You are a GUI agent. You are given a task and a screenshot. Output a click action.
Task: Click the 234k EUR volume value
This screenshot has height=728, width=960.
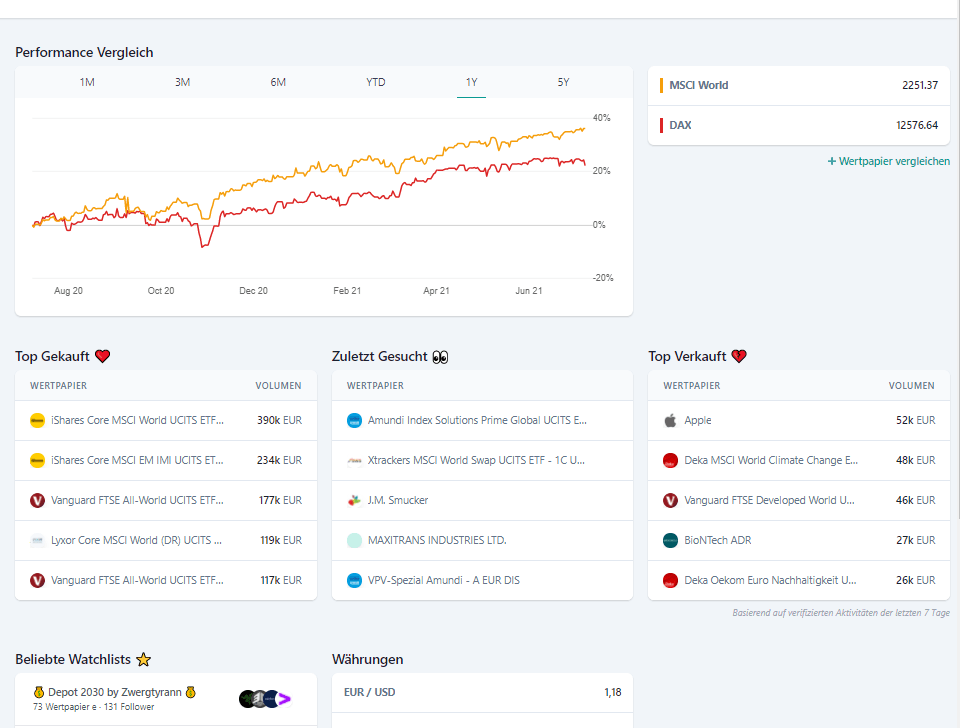point(279,460)
